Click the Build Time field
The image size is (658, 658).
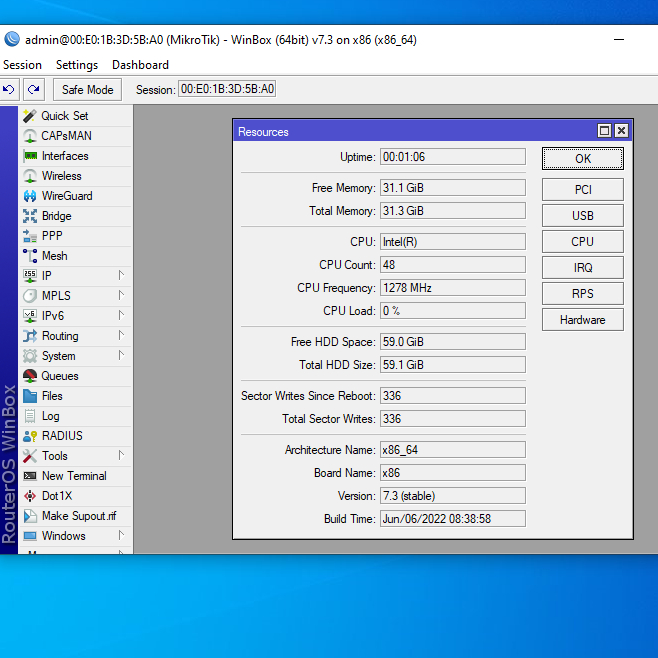pyautogui.click(x=453, y=519)
